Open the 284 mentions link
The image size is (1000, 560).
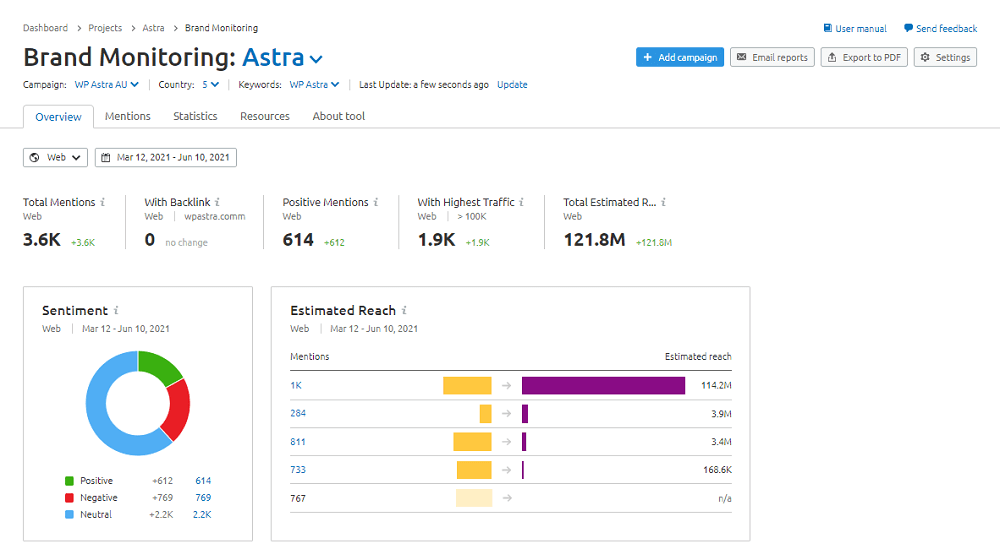click(298, 413)
